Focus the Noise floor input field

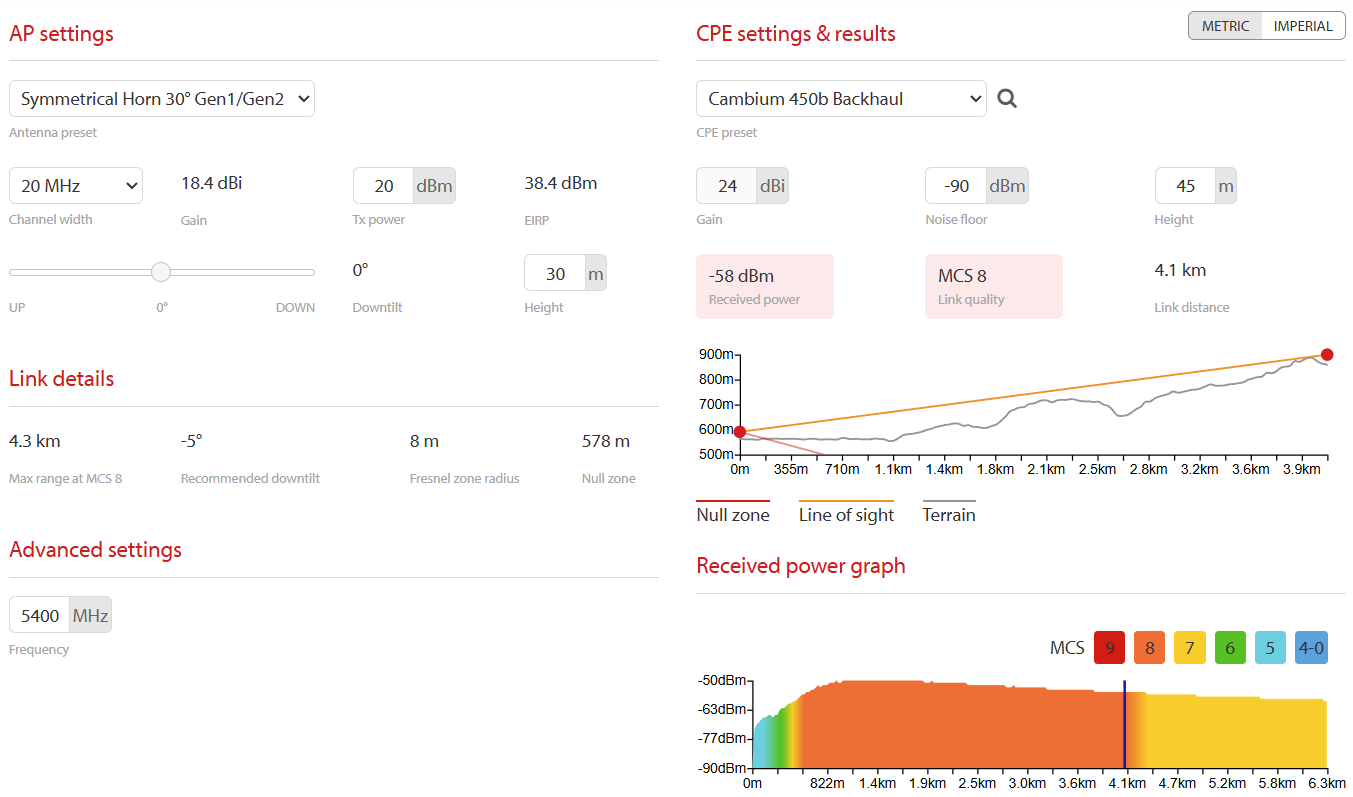(x=957, y=185)
